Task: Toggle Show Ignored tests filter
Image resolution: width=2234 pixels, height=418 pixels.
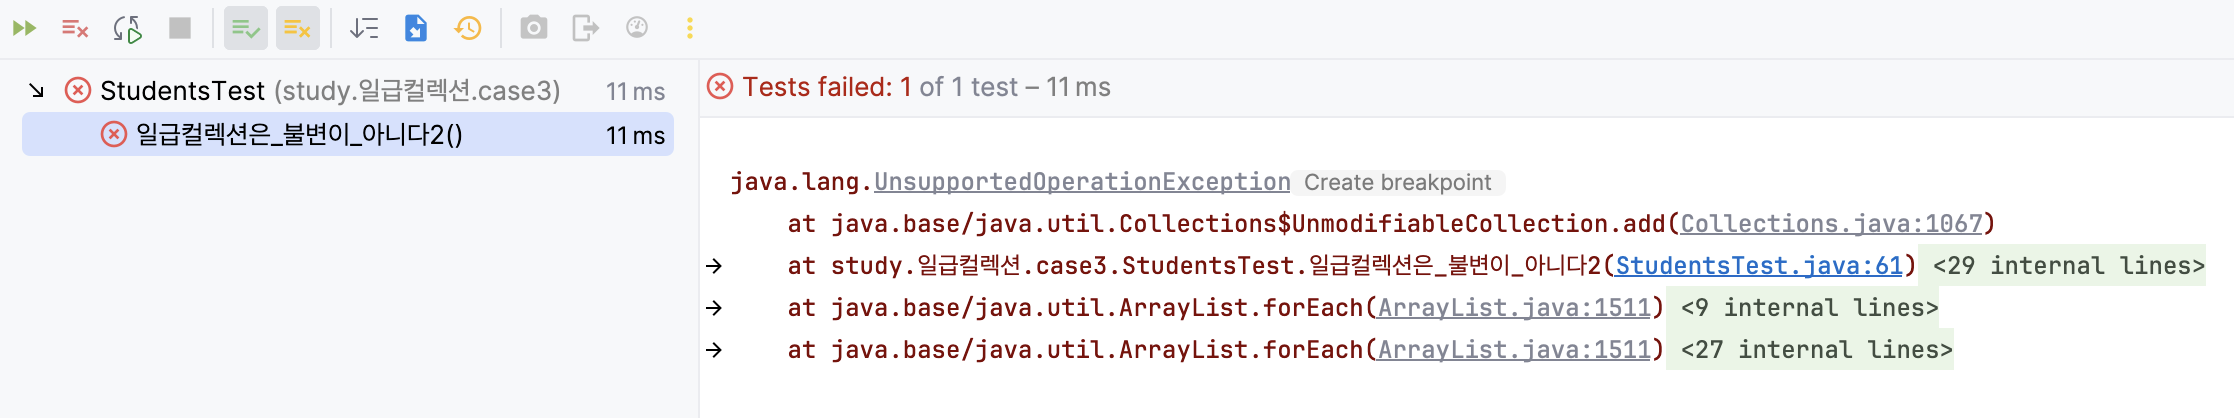Action: [x=297, y=28]
